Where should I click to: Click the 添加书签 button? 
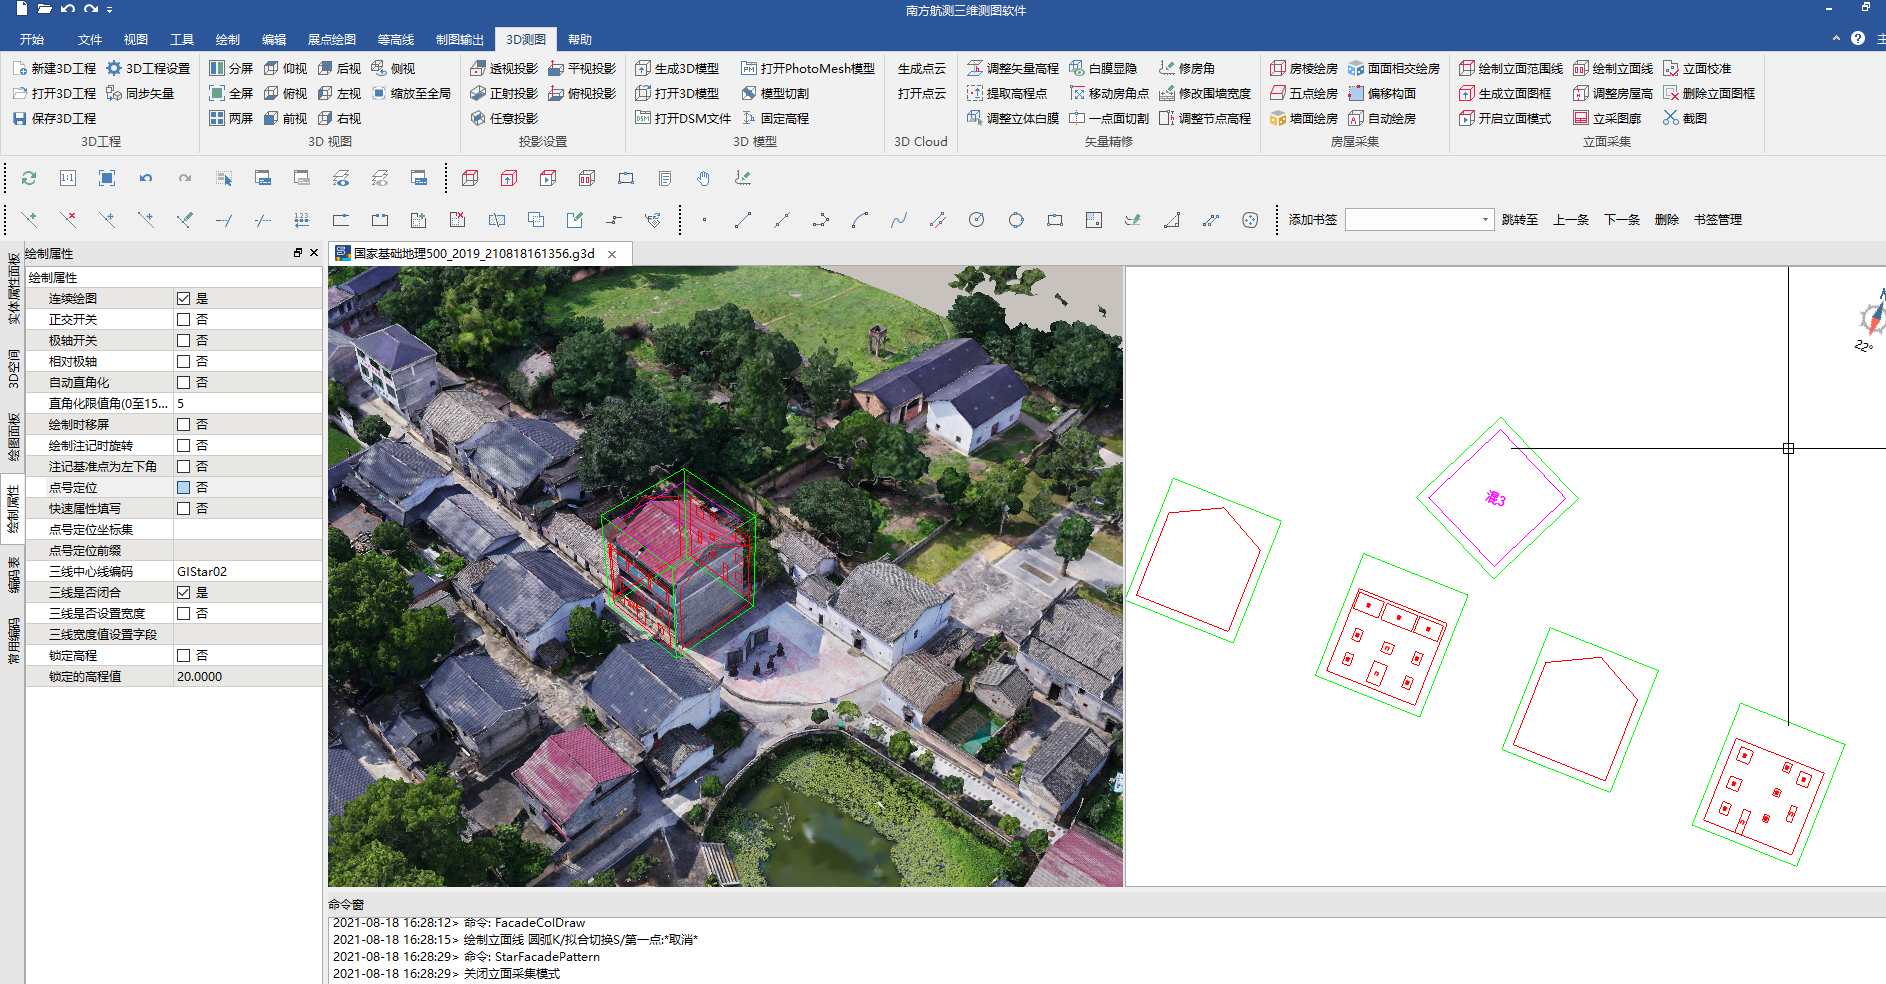1312,220
